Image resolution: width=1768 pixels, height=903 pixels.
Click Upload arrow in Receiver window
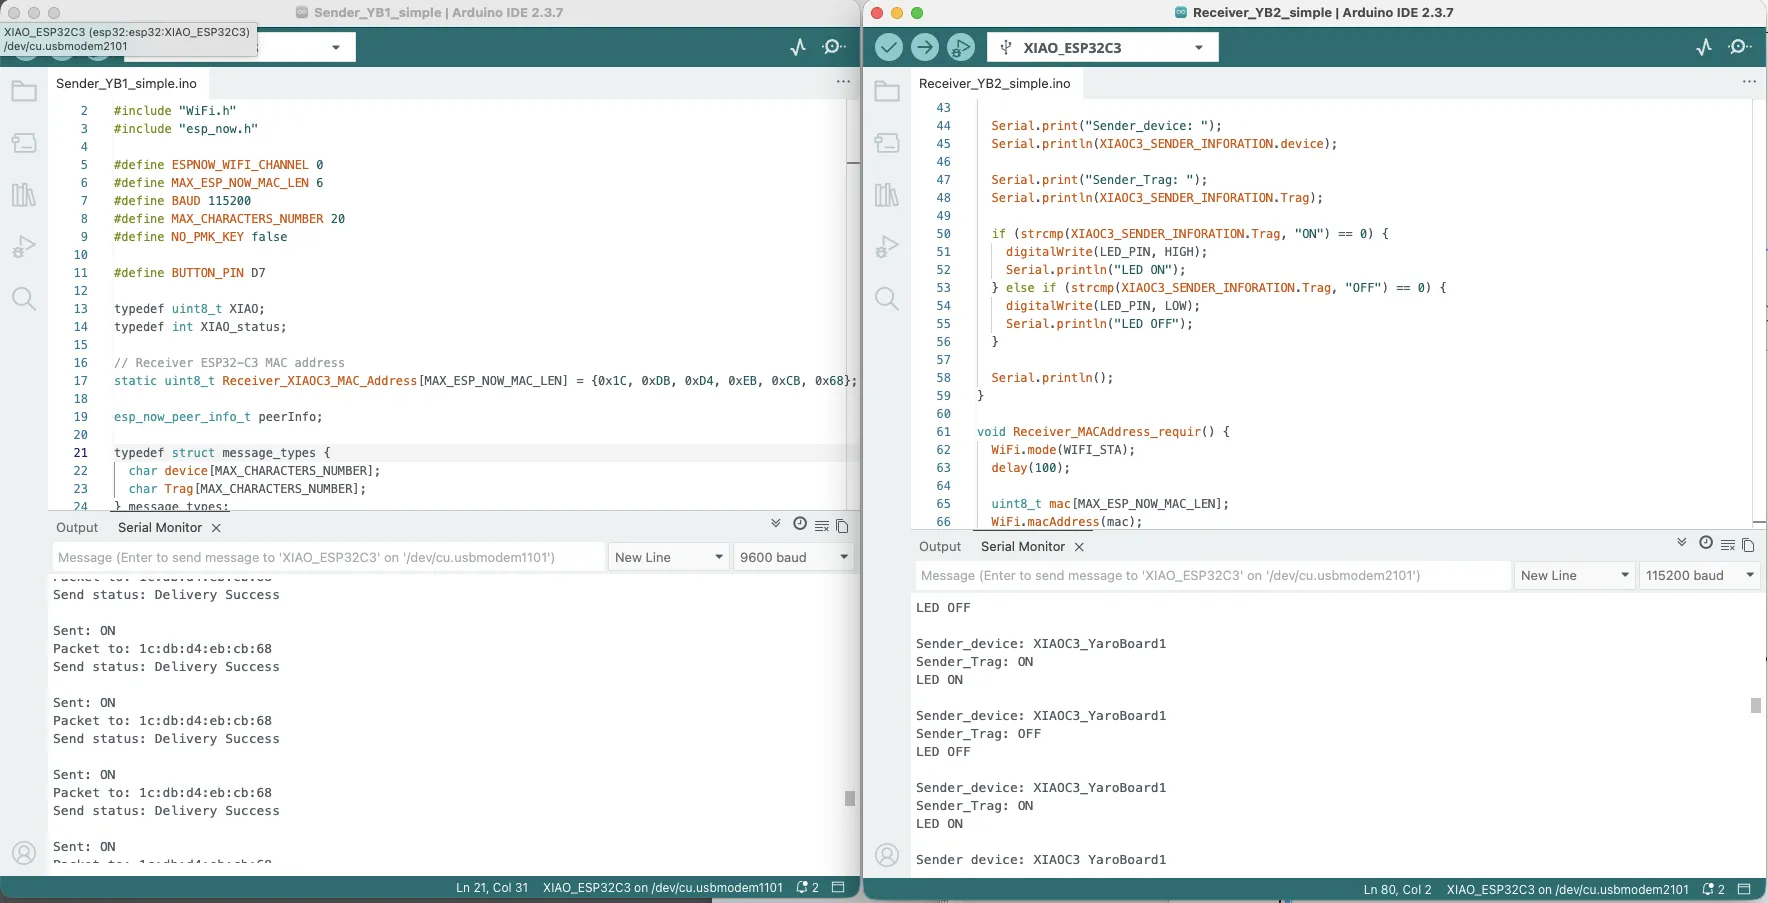coord(925,47)
